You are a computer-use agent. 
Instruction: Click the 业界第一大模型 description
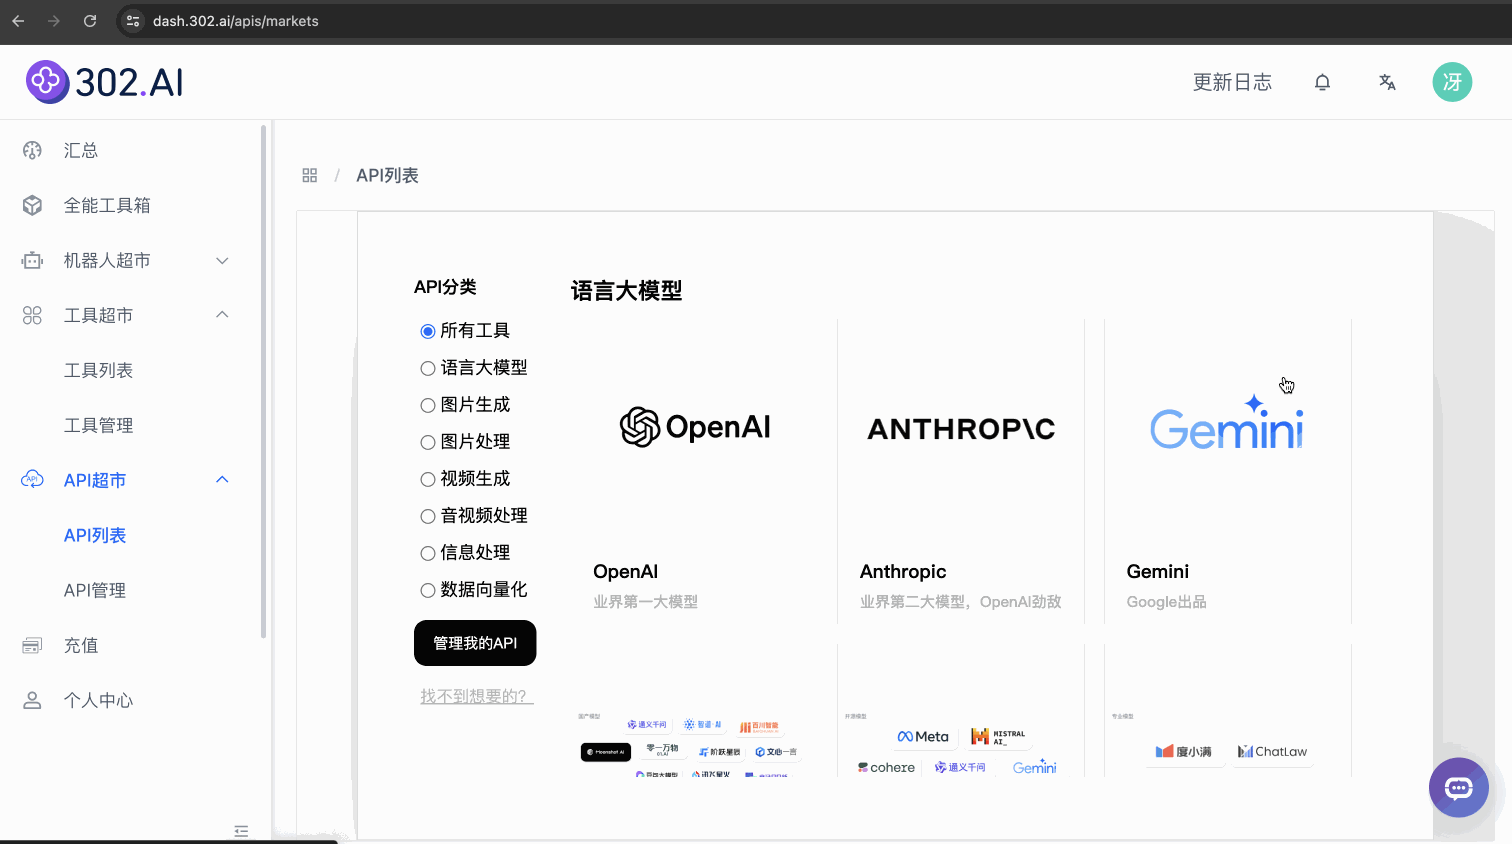click(x=645, y=602)
